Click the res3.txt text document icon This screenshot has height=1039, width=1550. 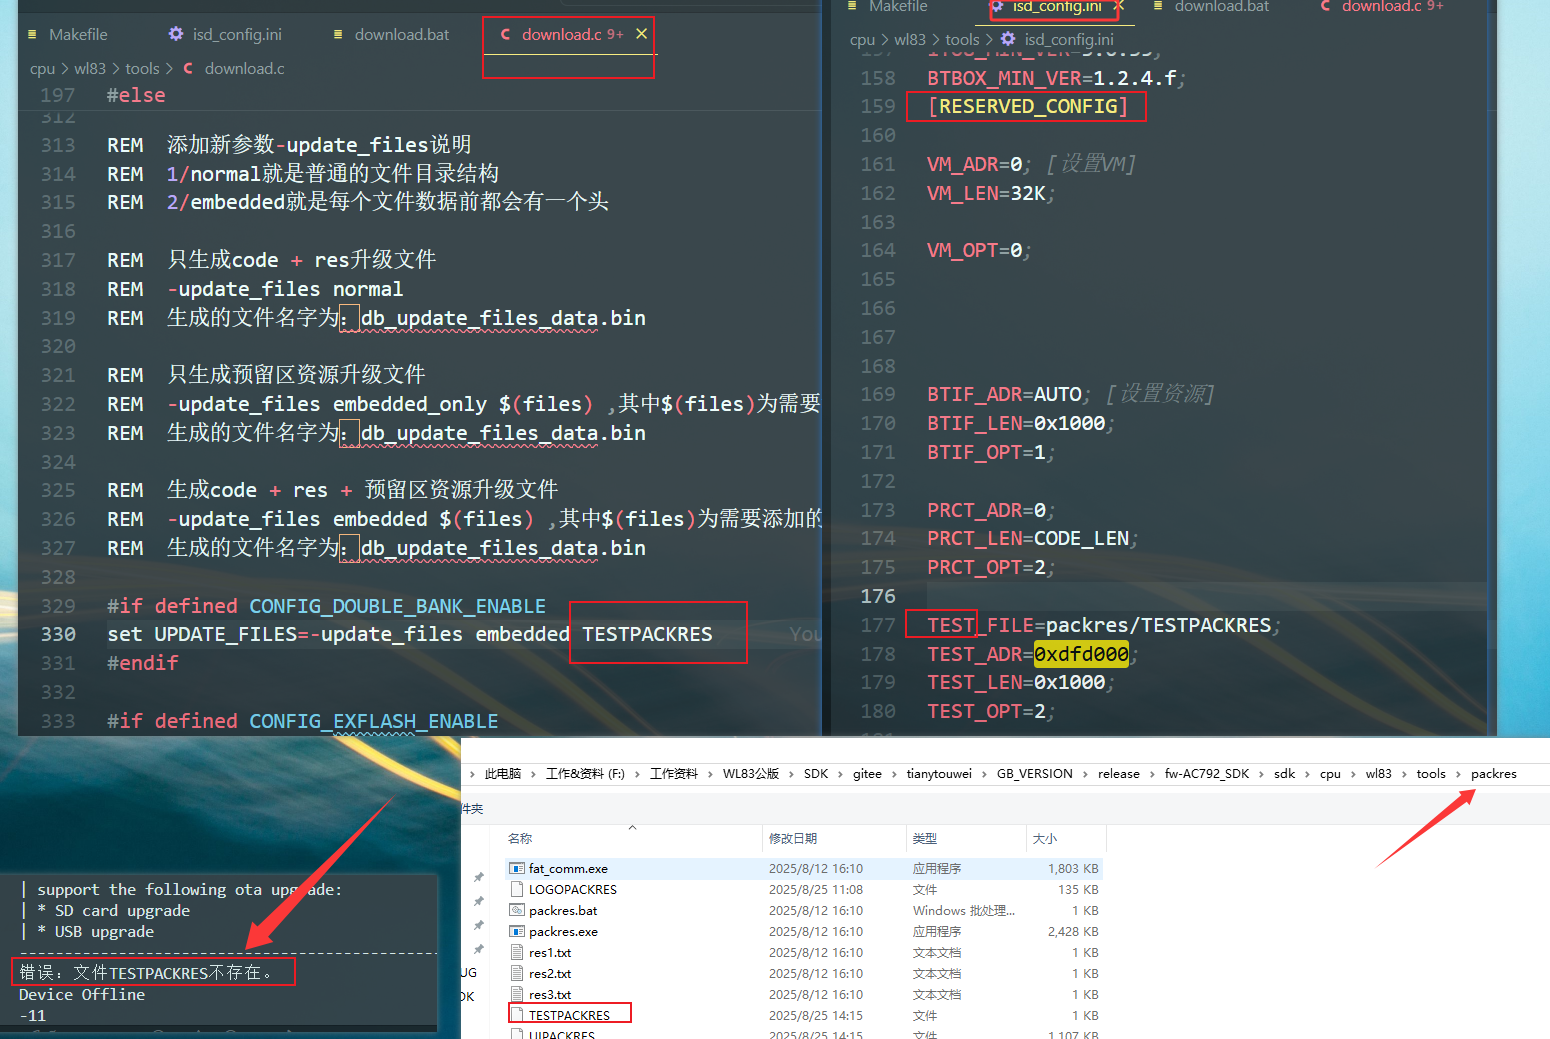click(x=517, y=994)
